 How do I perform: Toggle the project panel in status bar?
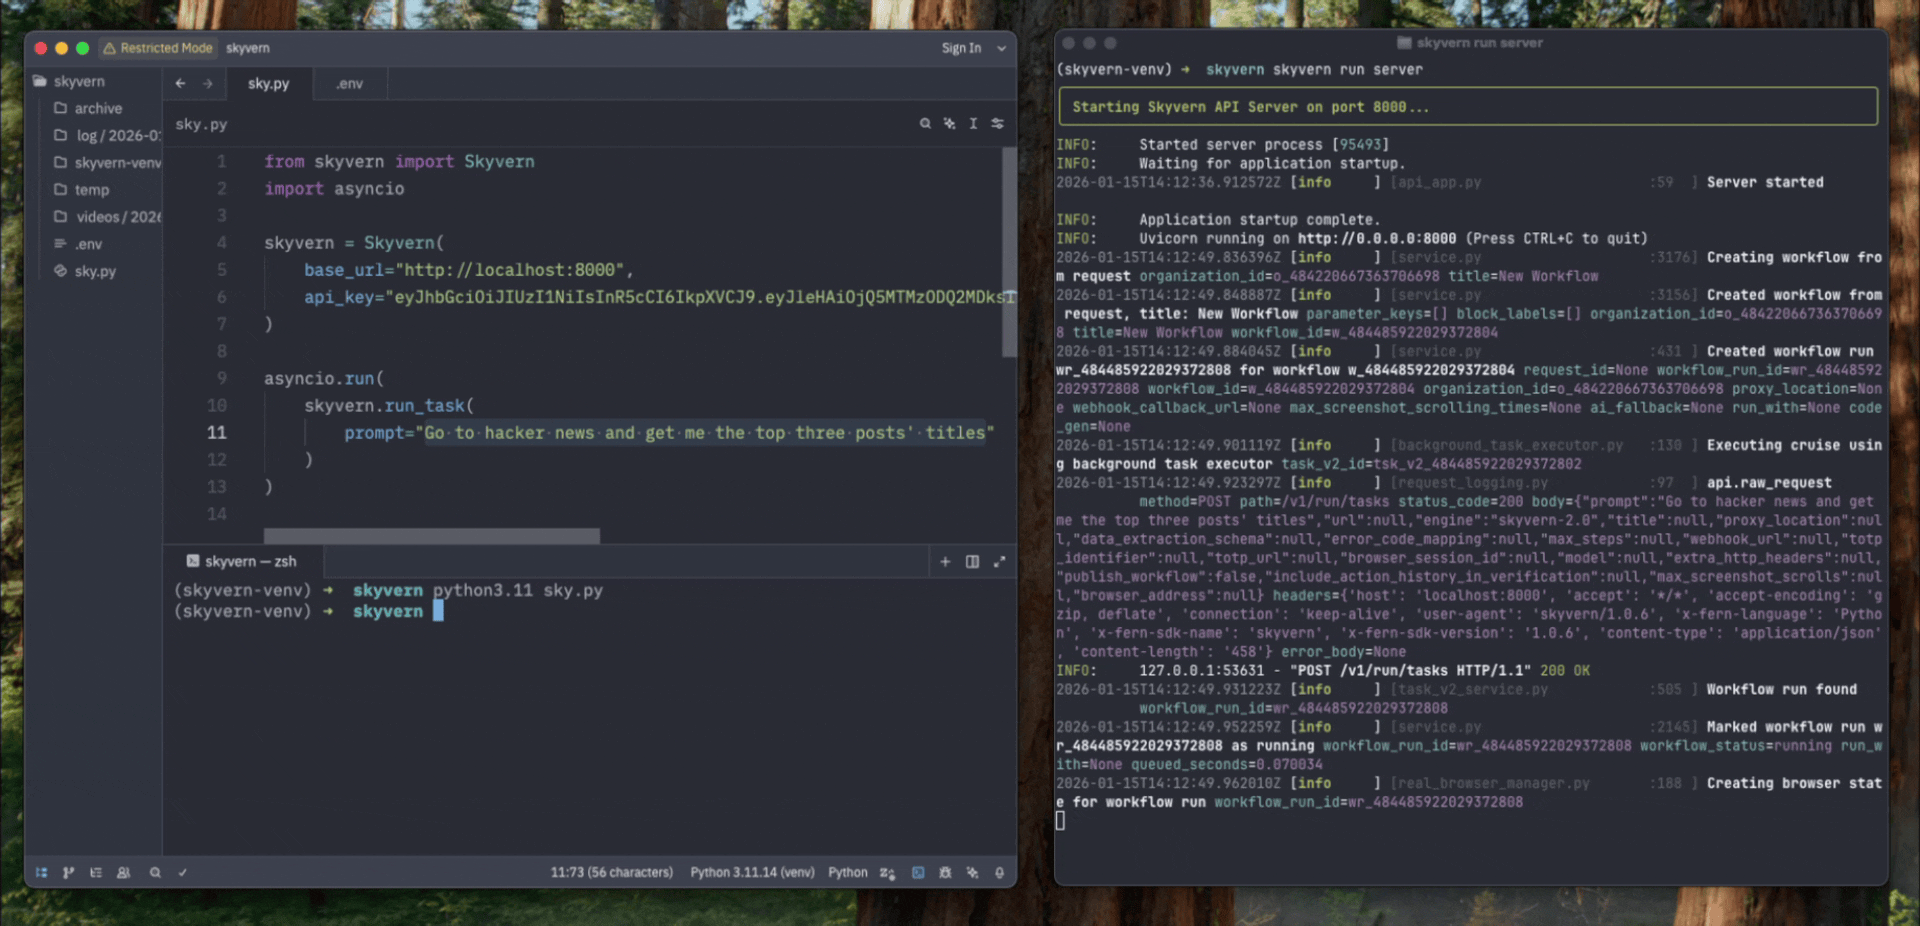41,873
